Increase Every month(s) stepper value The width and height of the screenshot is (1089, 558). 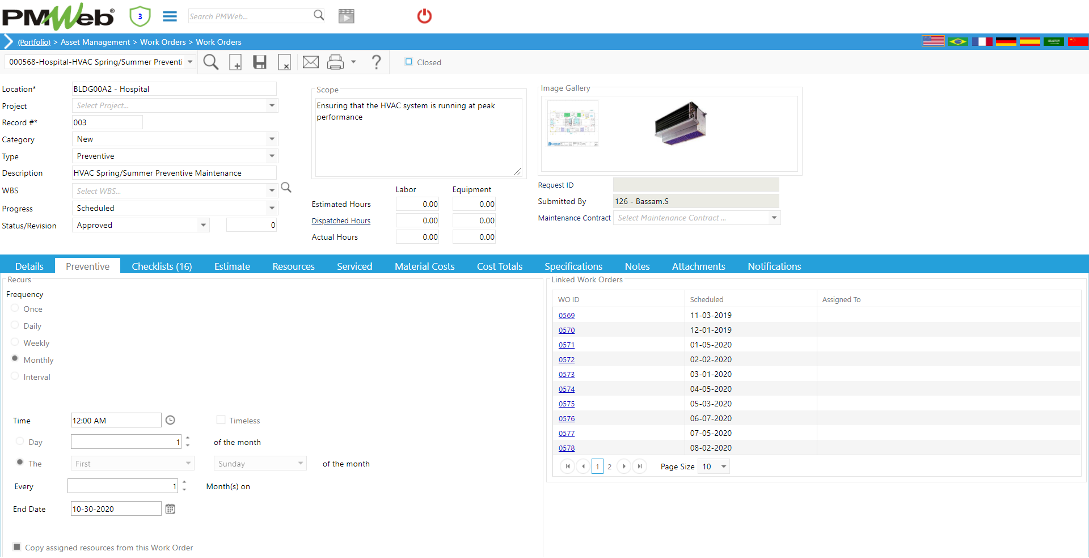(184, 483)
